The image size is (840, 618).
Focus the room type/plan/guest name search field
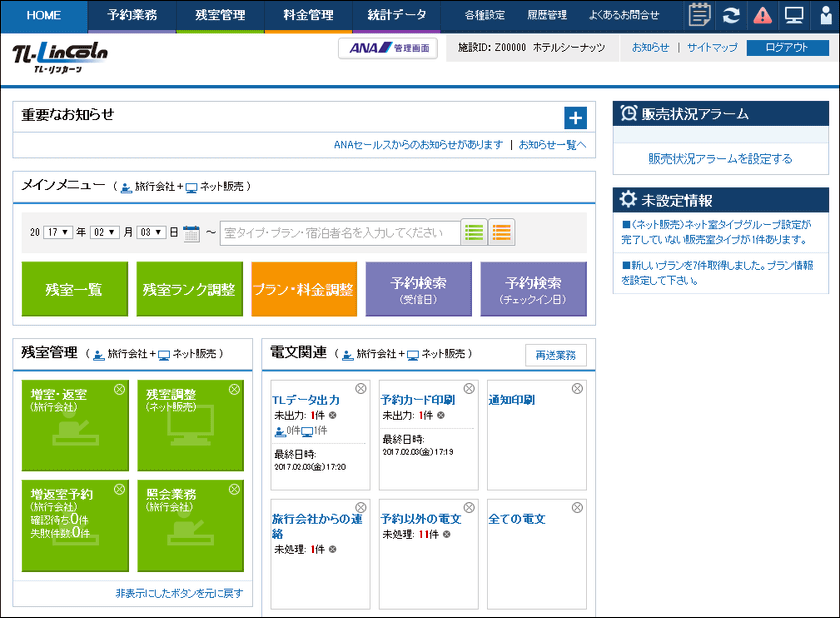[x=340, y=233]
